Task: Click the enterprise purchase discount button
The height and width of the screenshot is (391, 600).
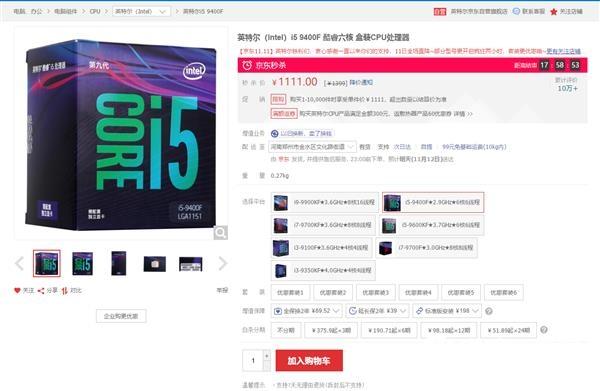Action: [x=121, y=316]
